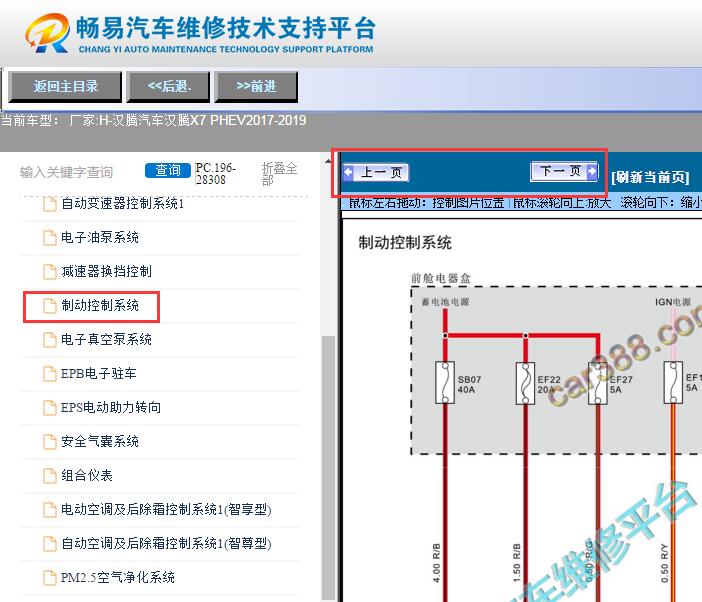Click the EF22 20A fuse in diagram
The width and height of the screenshot is (702, 602).
pos(526,383)
